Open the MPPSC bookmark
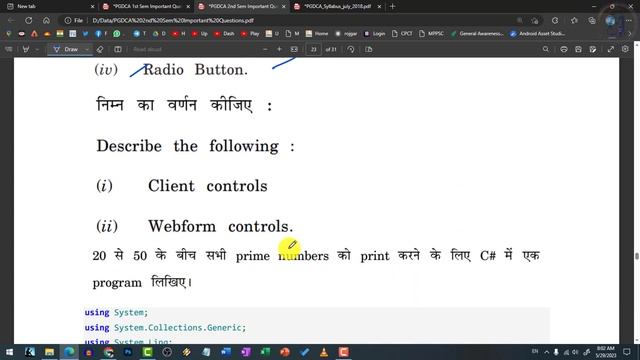 [x=431, y=34]
